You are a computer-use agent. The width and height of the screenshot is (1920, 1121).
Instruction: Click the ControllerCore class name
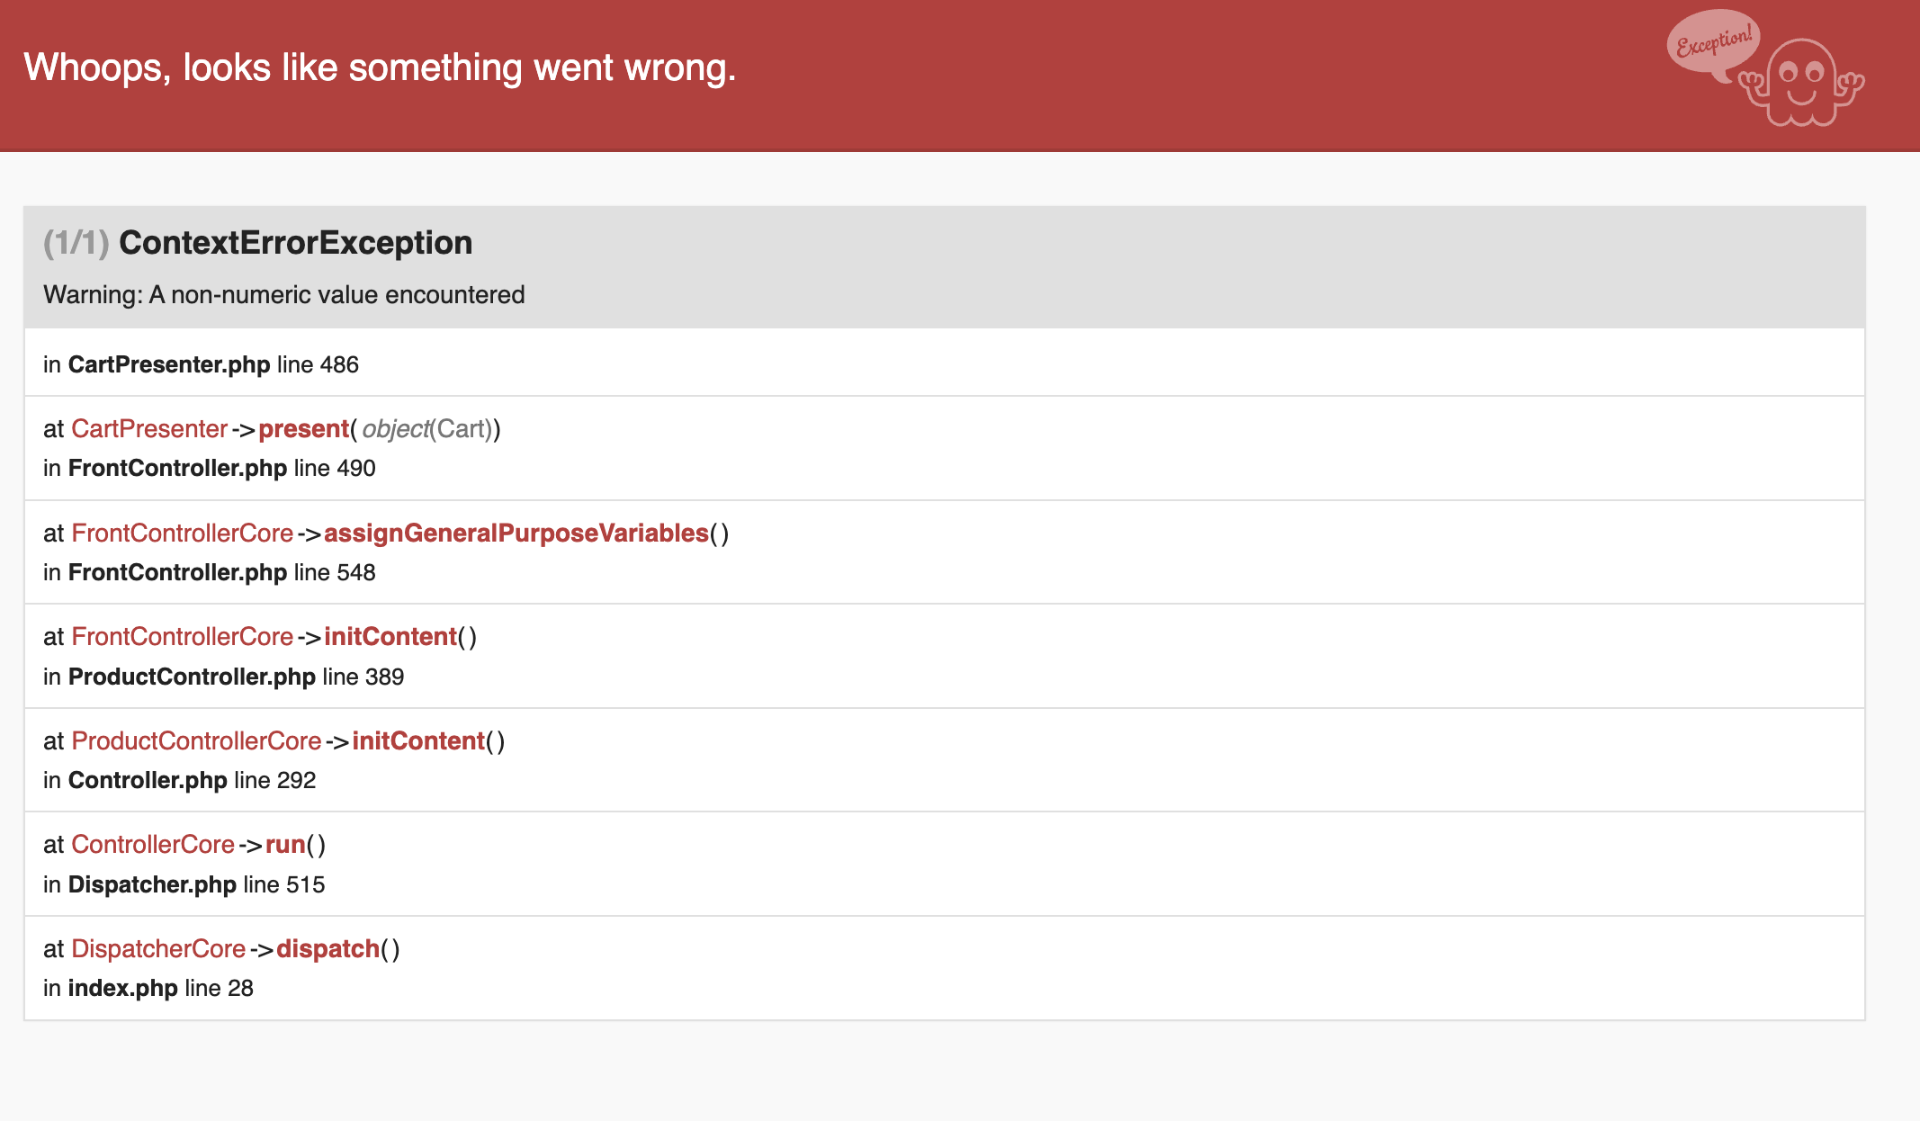coord(152,845)
